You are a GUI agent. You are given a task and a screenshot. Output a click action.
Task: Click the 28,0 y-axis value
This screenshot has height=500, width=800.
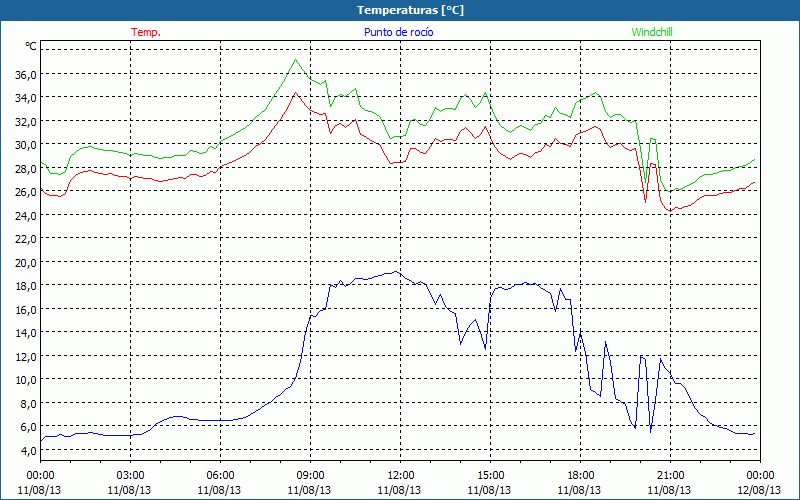pos(26,169)
